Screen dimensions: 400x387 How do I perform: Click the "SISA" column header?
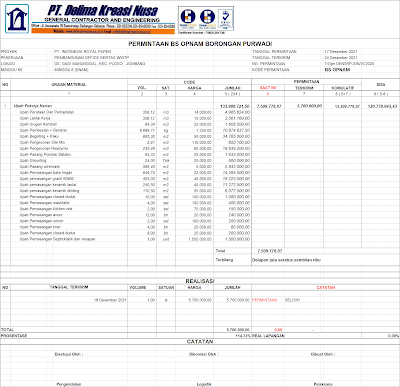tap(381, 85)
